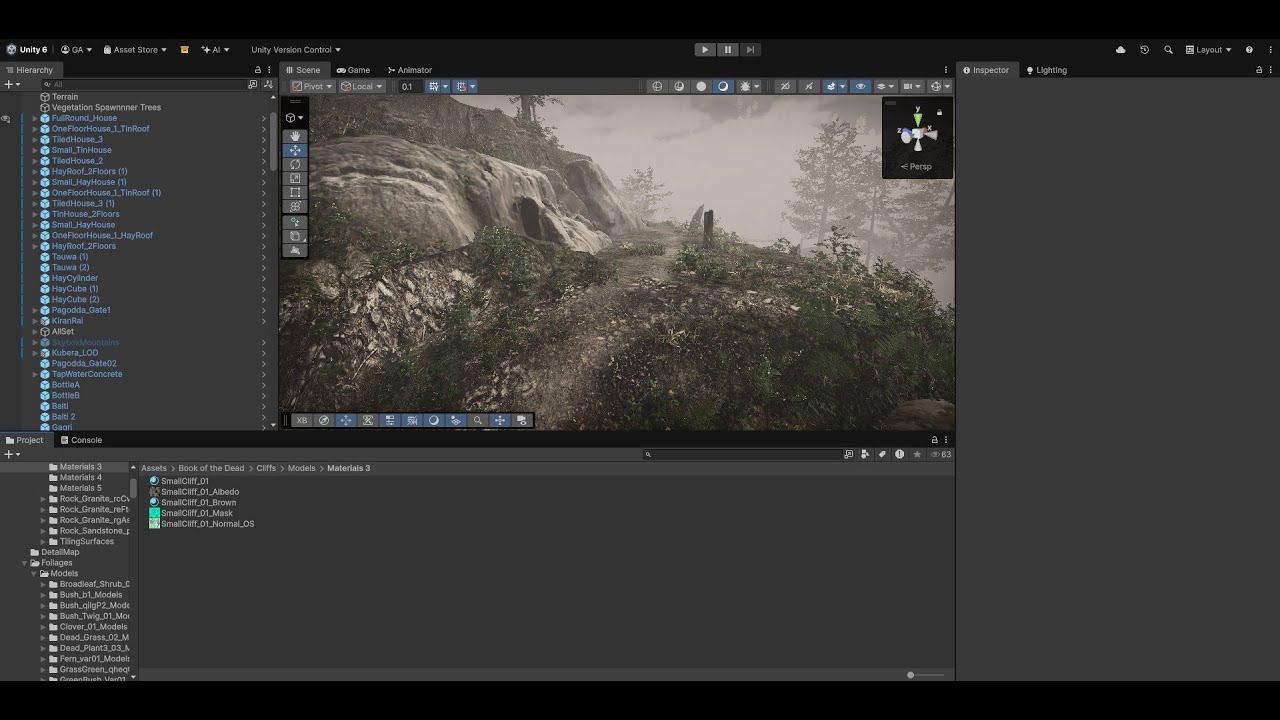
Task: Select the Inspector tab
Action: pyautogui.click(x=986, y=70)
